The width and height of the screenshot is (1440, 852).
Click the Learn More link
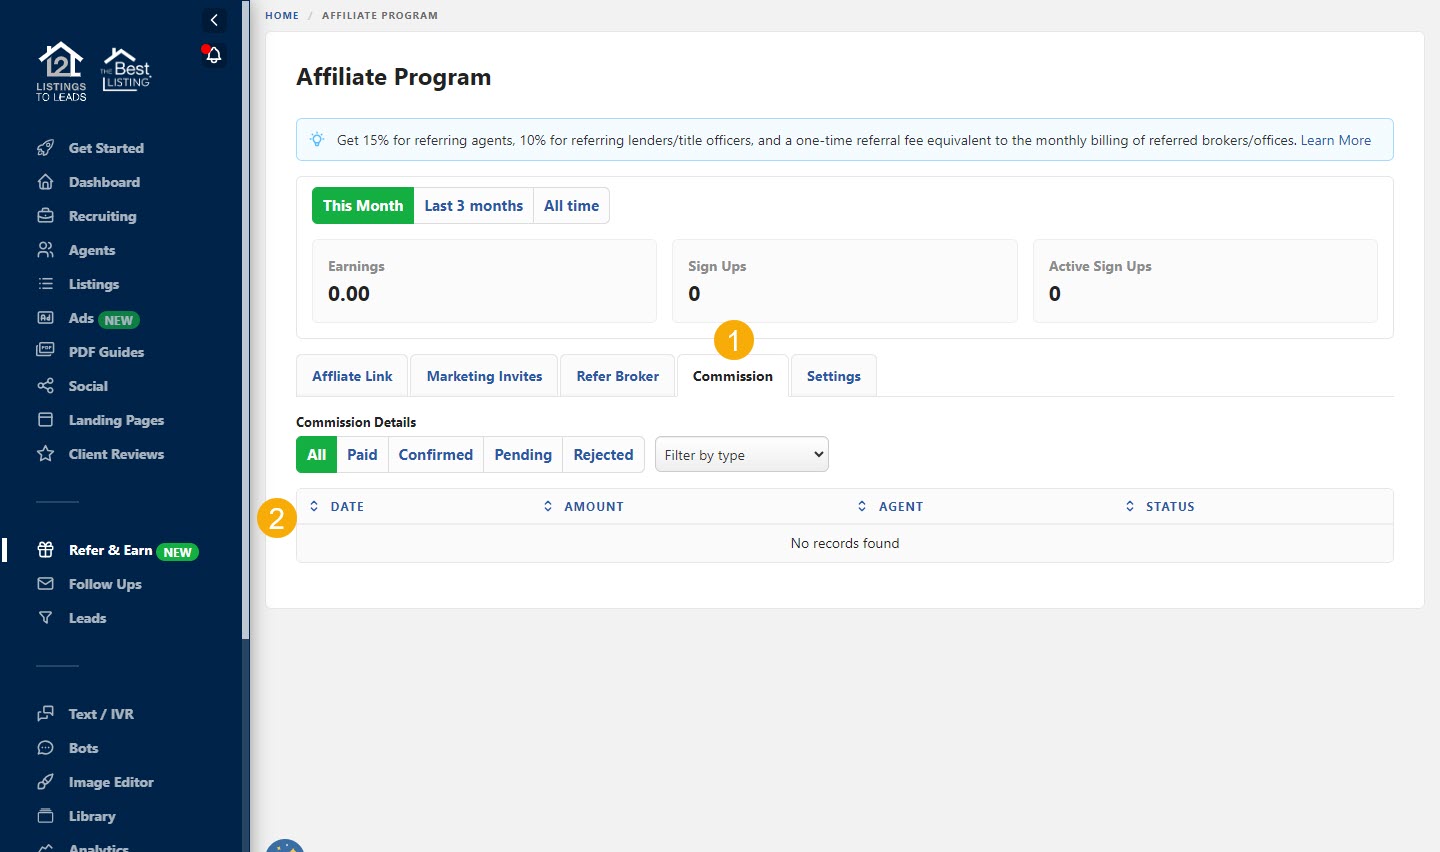tap(1335, 141)
